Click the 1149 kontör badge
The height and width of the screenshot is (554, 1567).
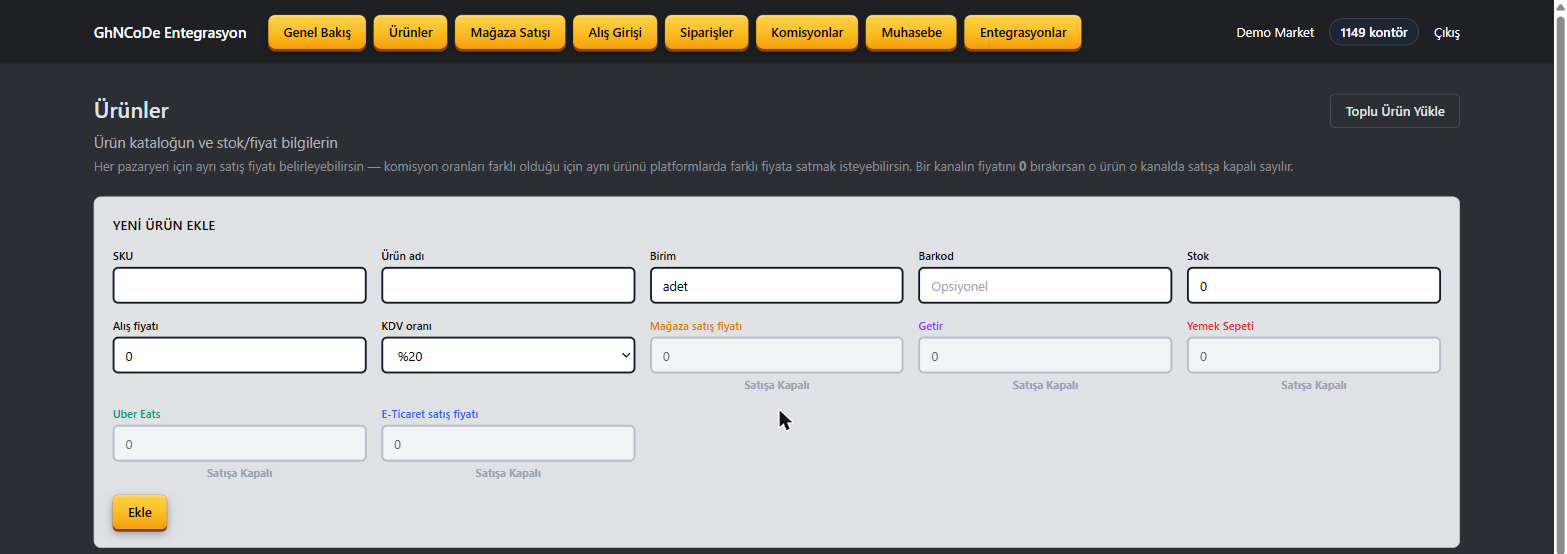(1373, 32)
